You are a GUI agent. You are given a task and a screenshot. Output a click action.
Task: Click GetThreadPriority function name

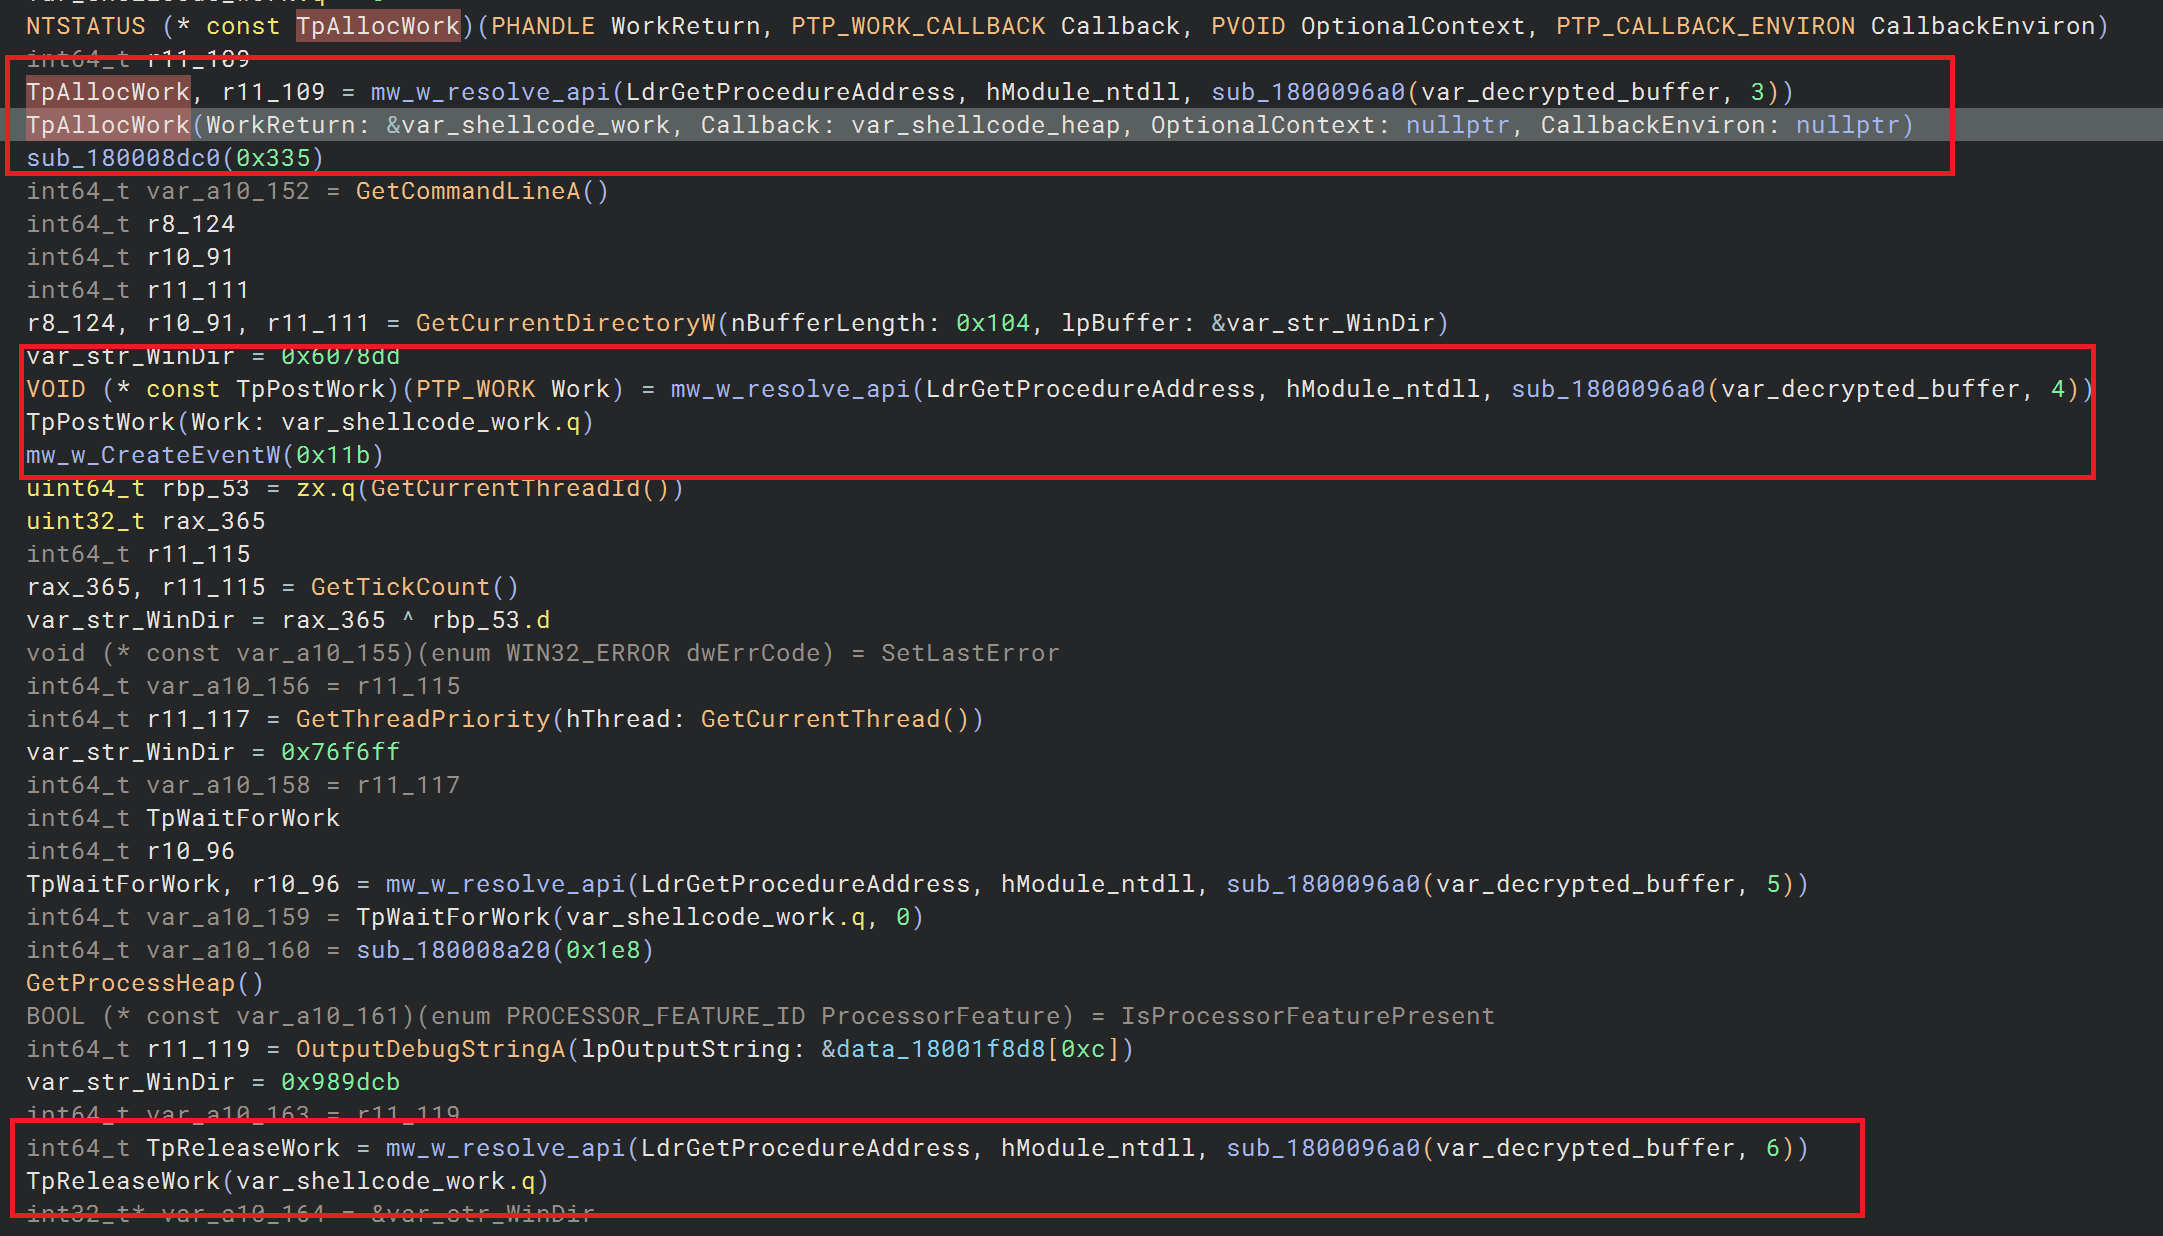423,719
